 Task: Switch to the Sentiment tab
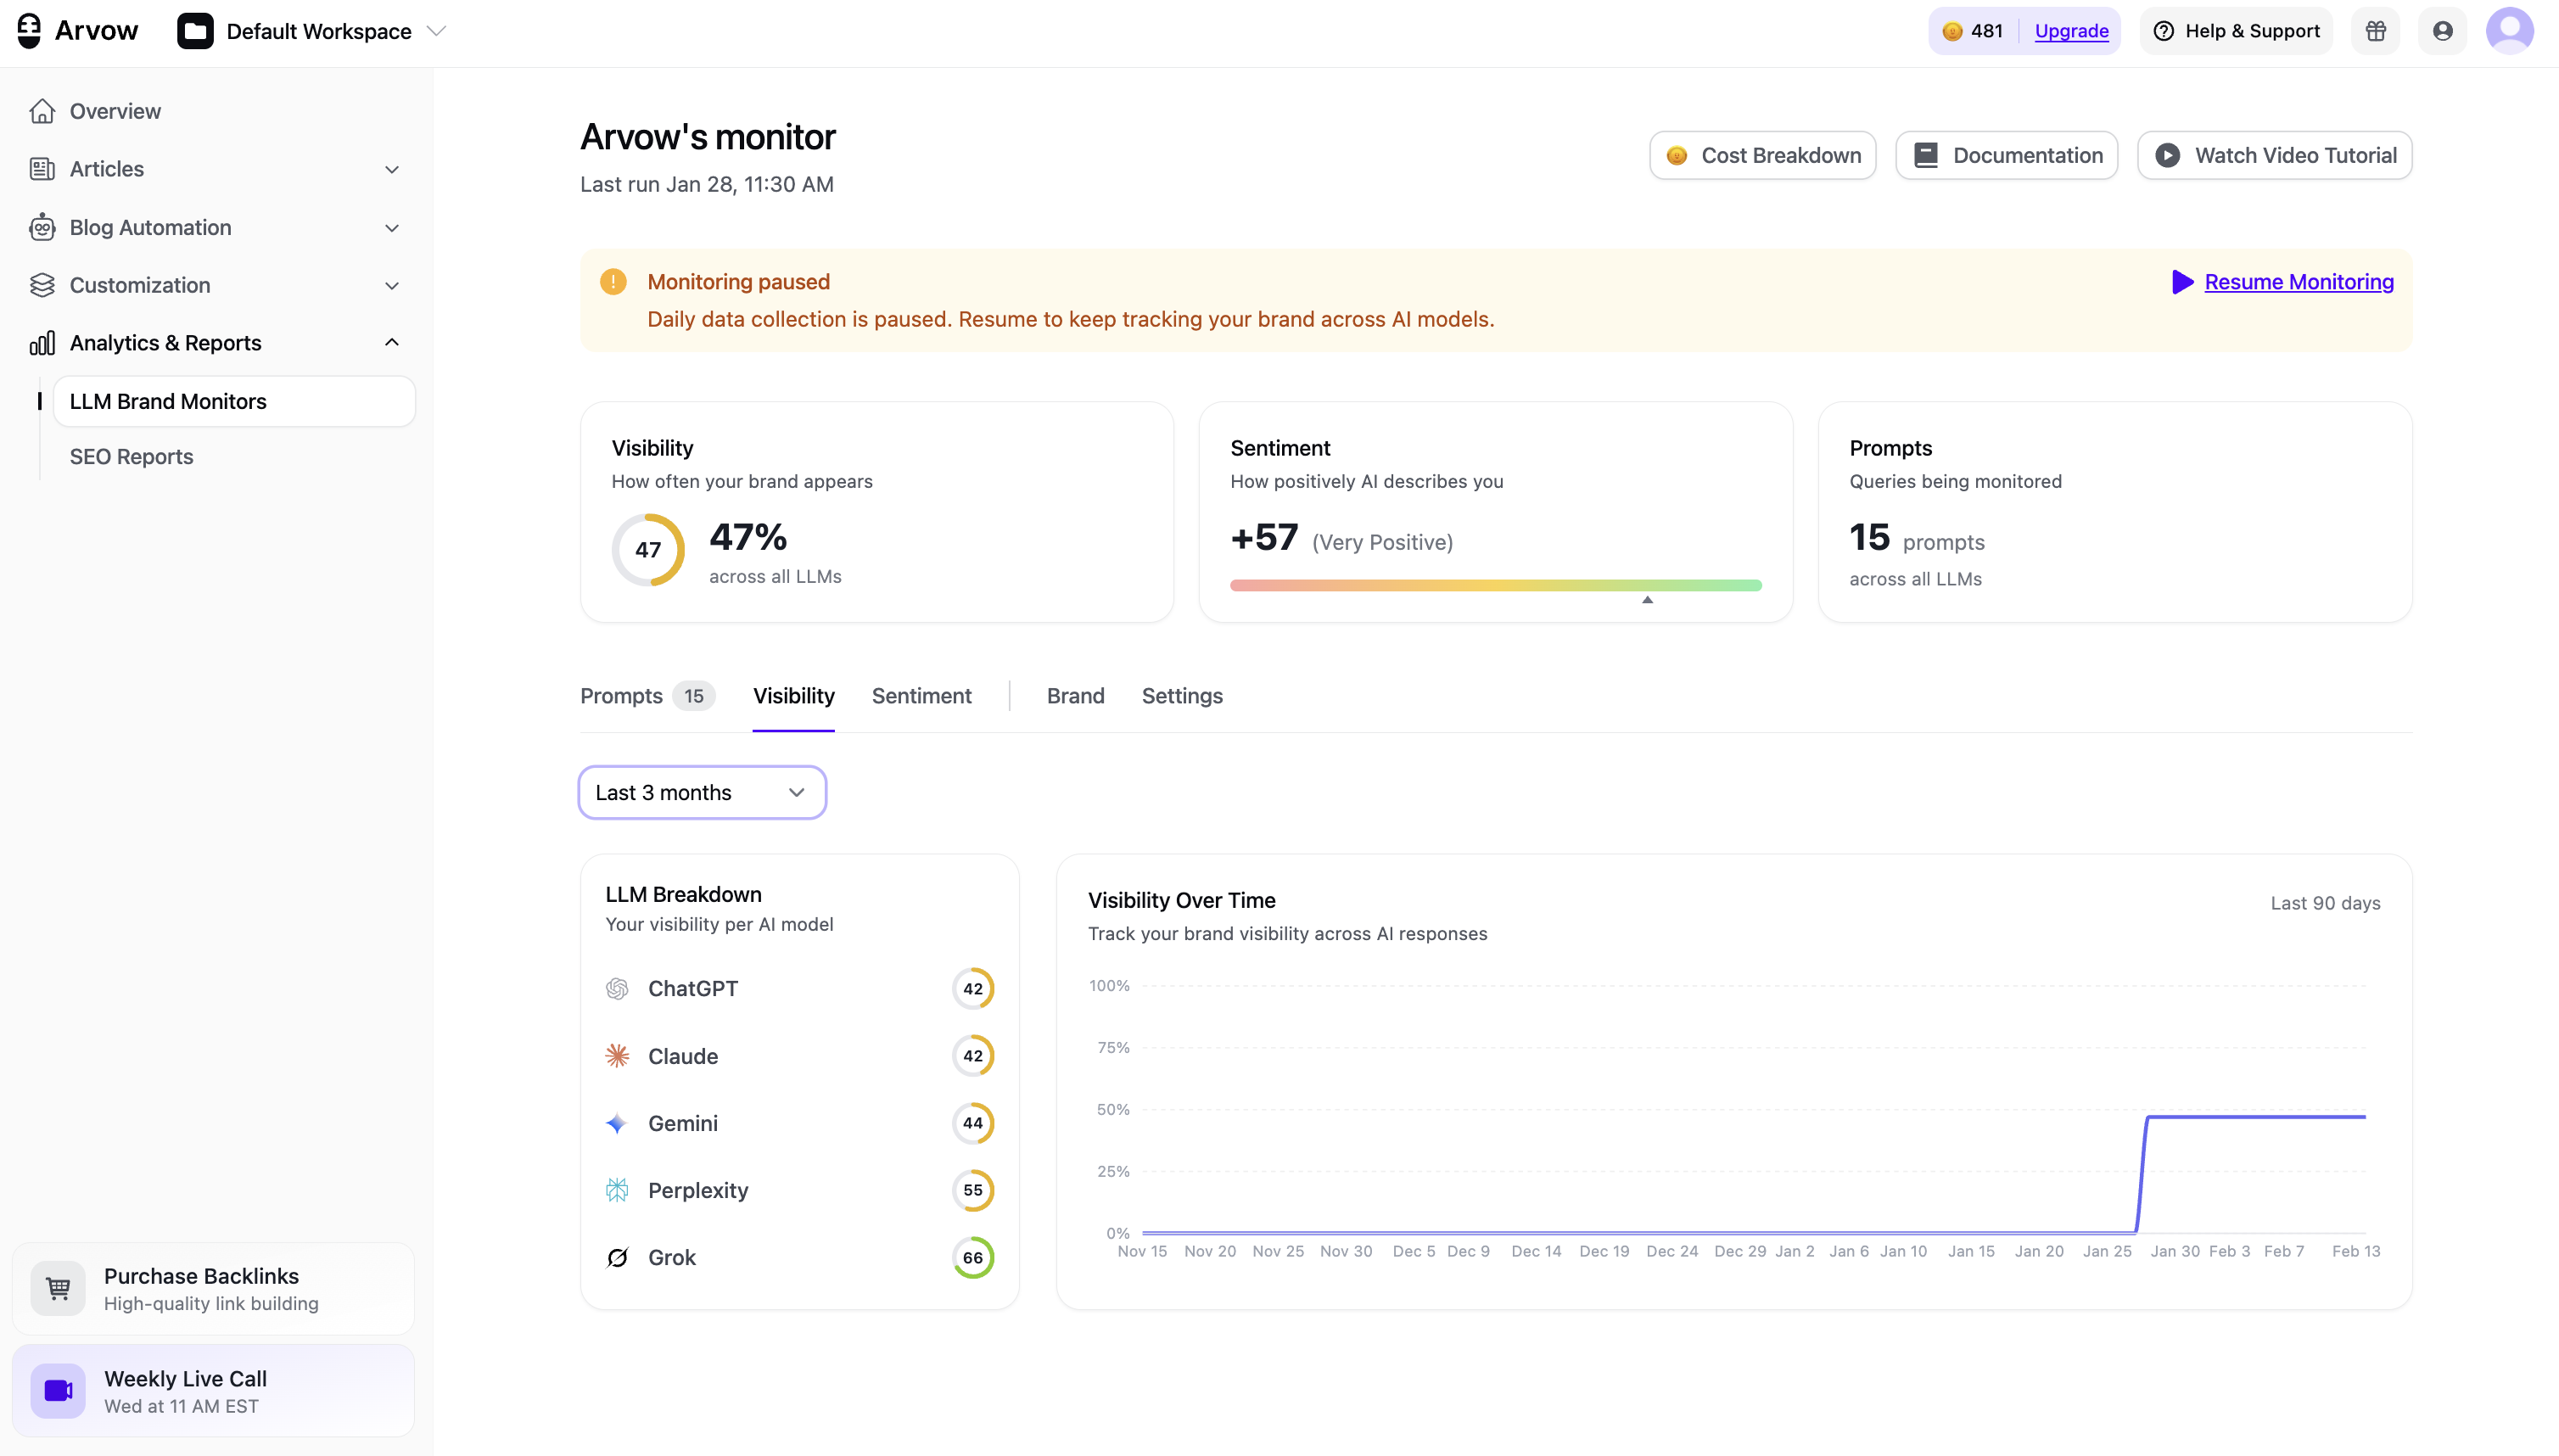point(921,695)
